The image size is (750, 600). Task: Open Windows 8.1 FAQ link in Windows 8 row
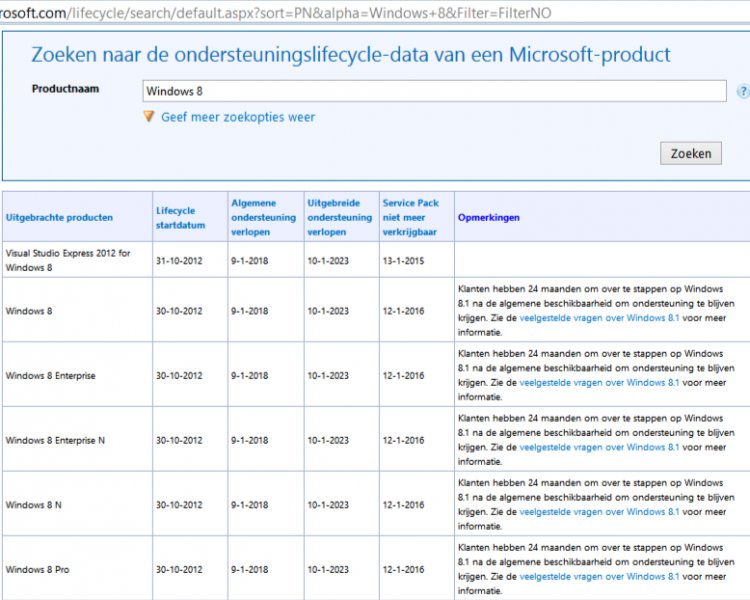click(x=599, y=318)
